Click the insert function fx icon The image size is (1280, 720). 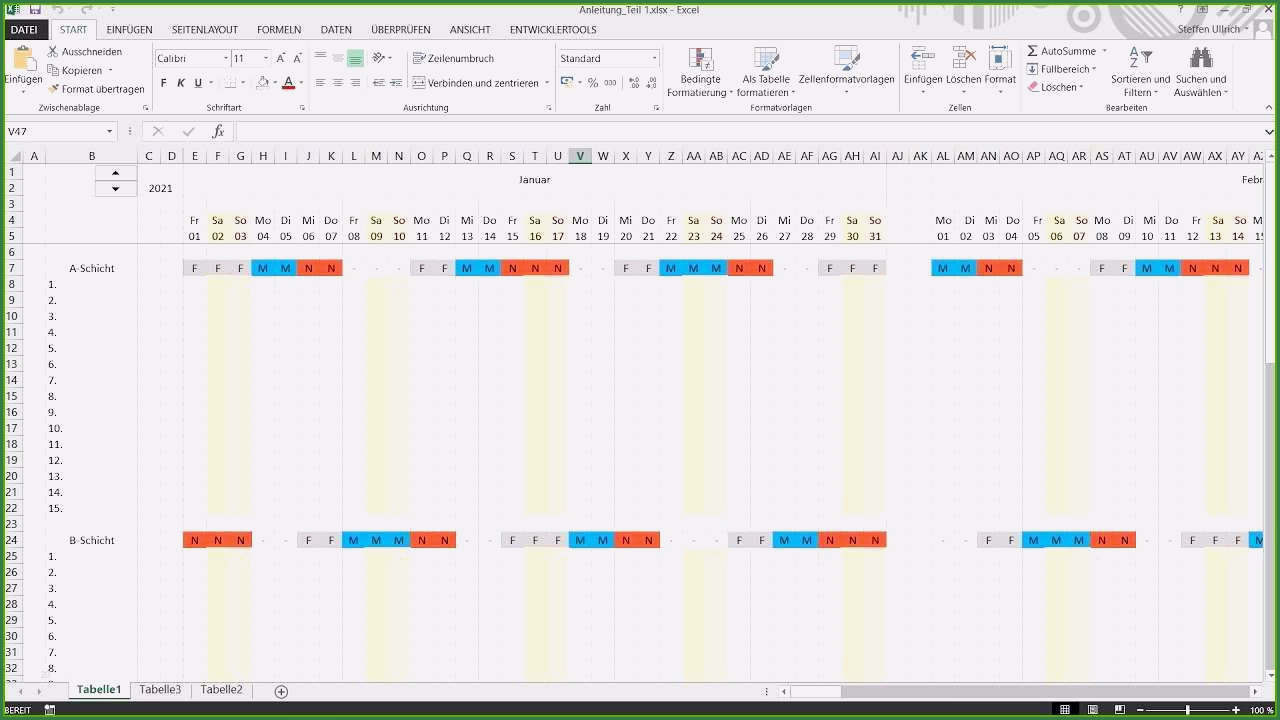point(218,131)
